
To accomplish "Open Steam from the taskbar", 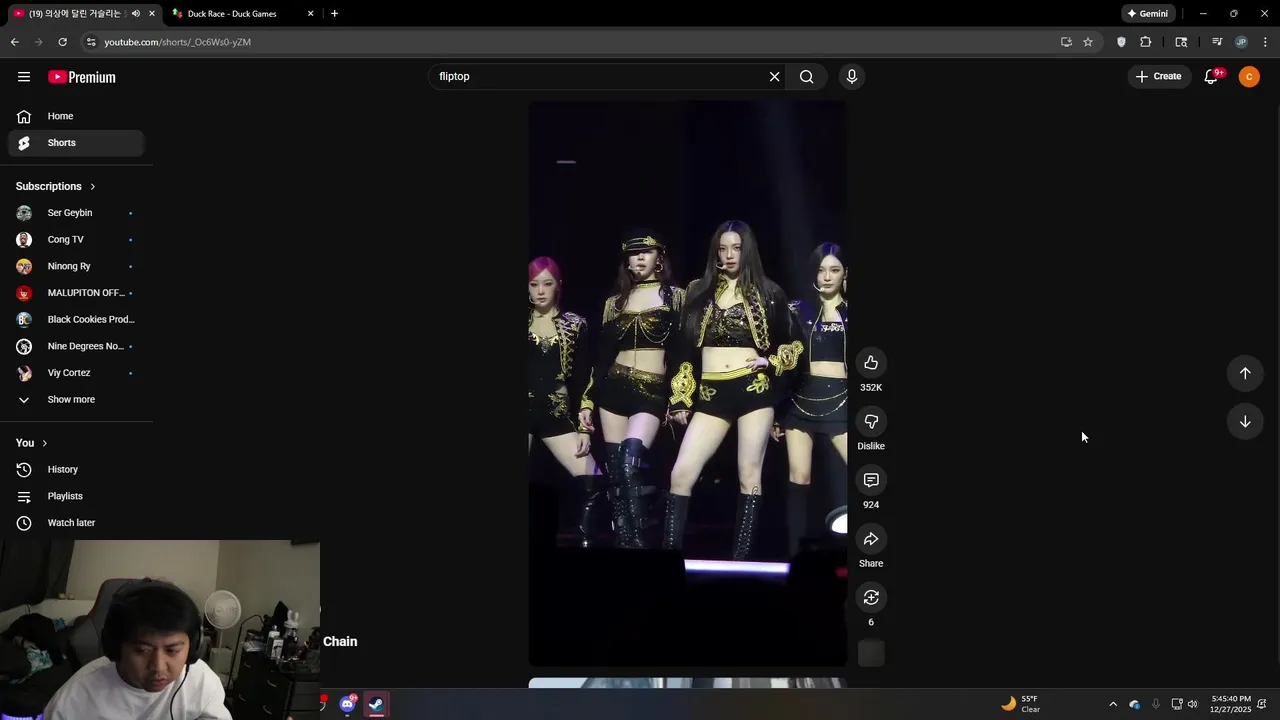I will click(x=376, y=704).
